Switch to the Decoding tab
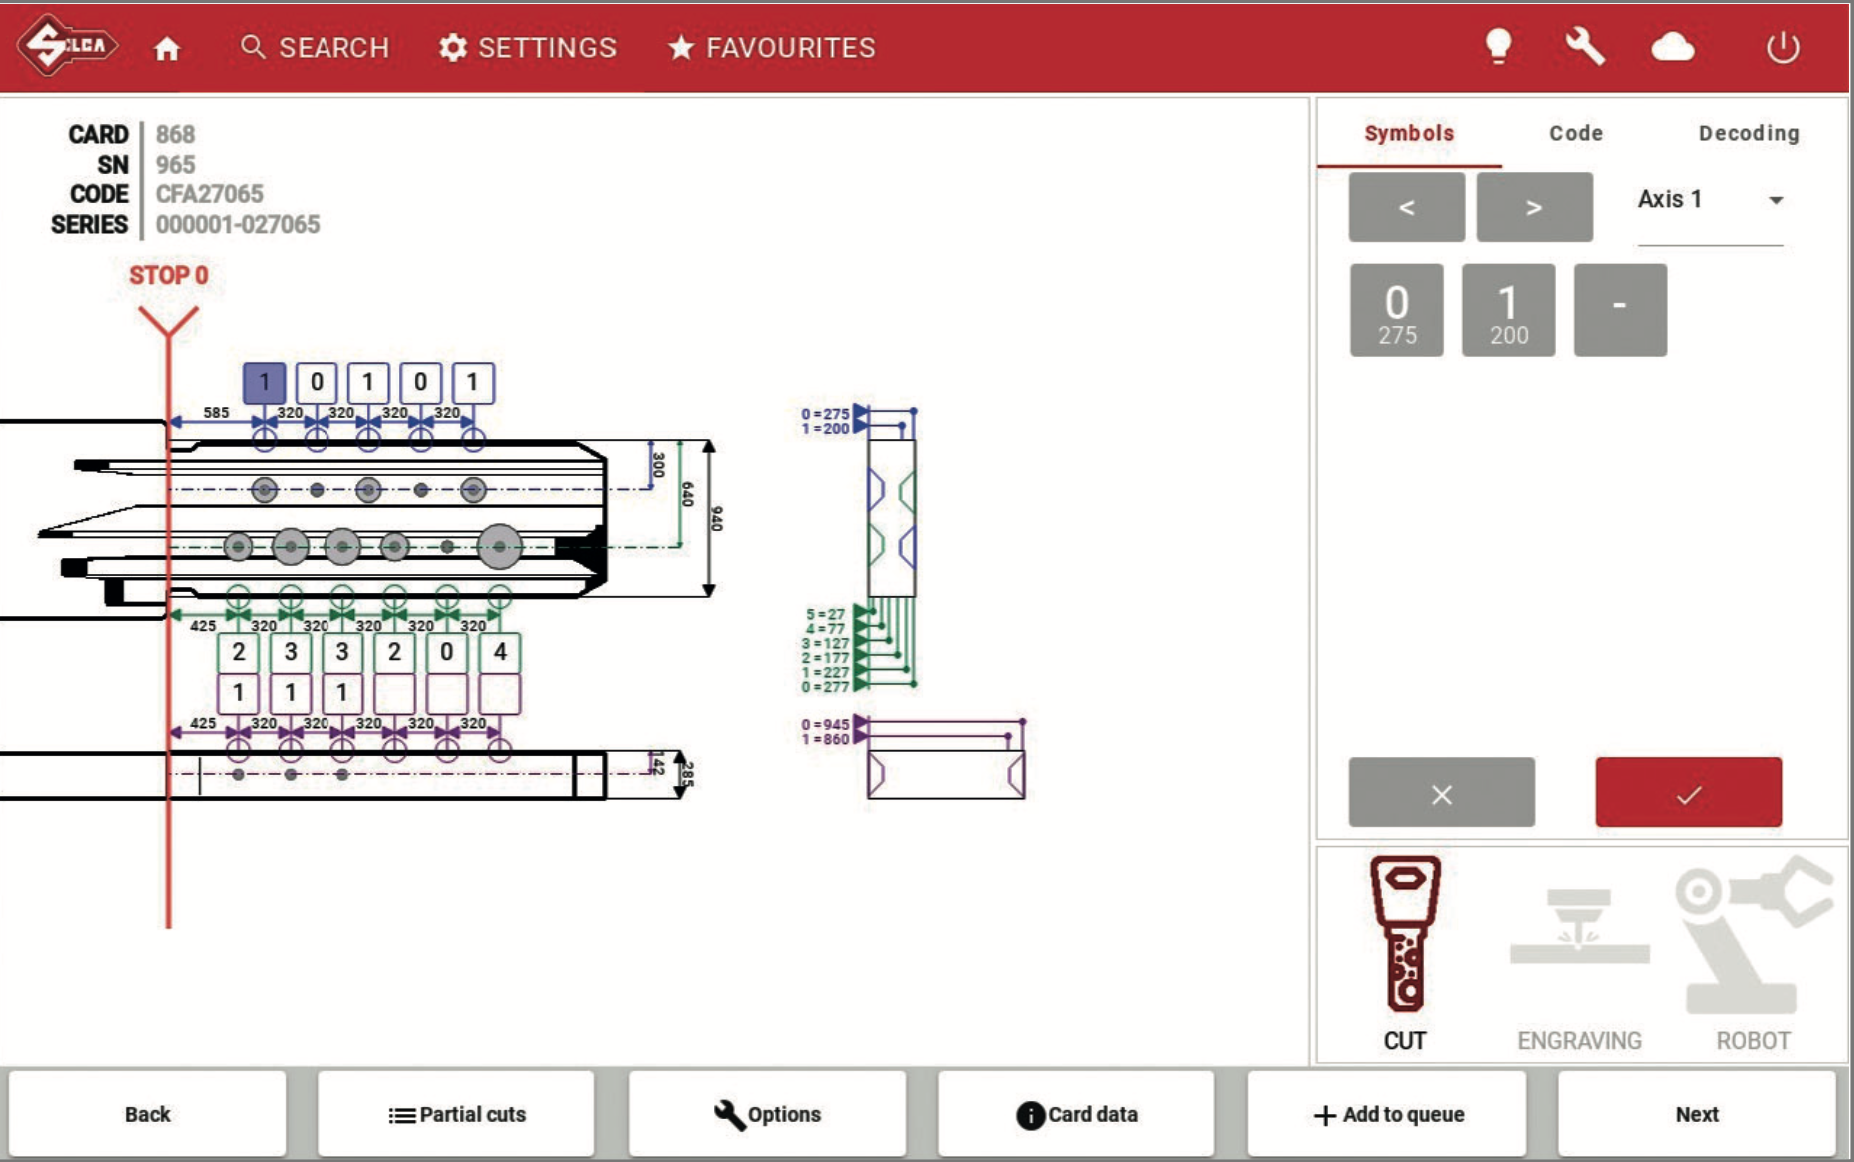1854x1162 pixels. [1748, 133]
